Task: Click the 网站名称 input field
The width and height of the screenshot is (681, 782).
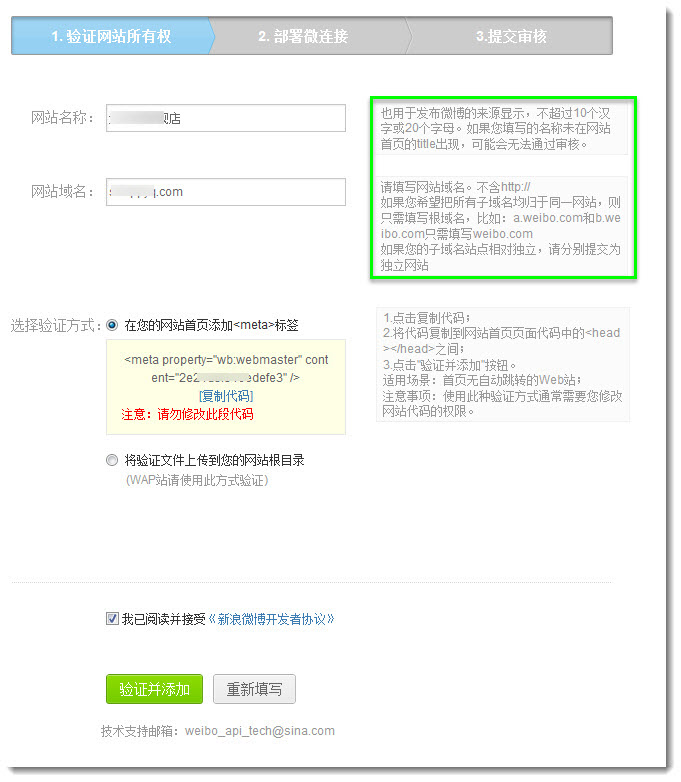Action: click(226, 118)
